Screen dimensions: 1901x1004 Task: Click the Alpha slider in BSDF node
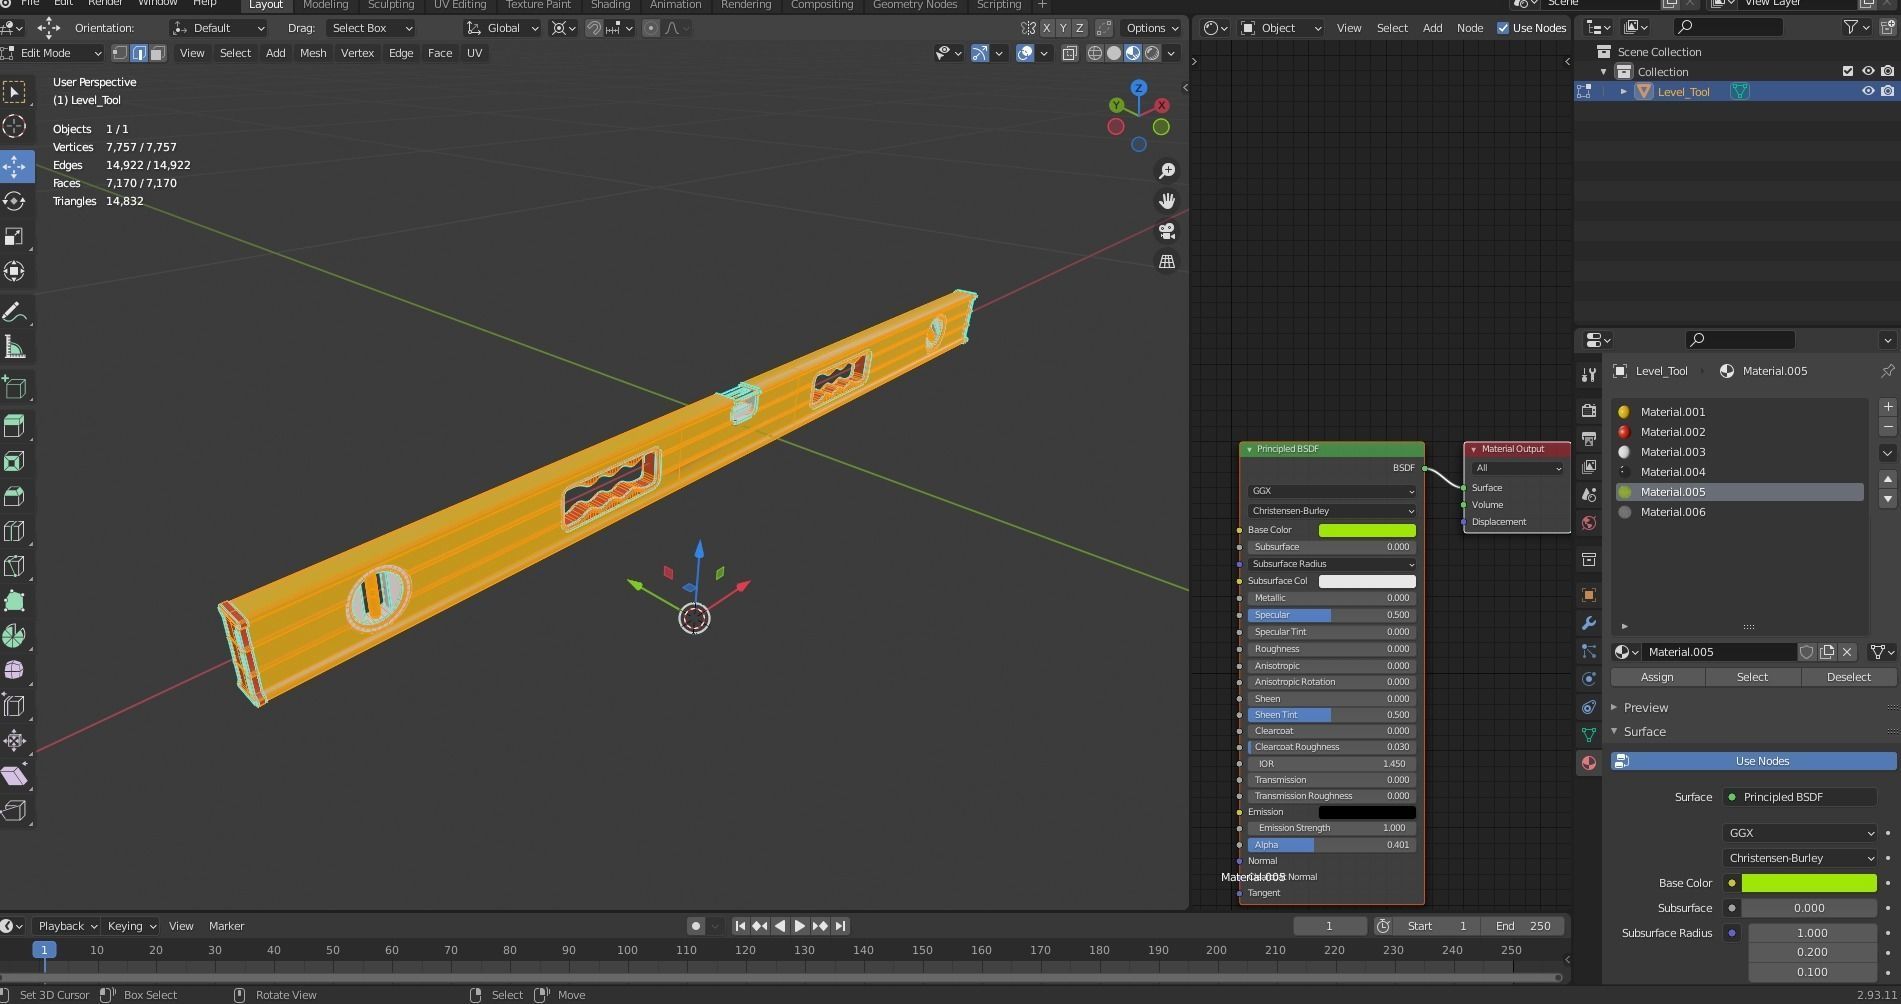point(1331,845)
